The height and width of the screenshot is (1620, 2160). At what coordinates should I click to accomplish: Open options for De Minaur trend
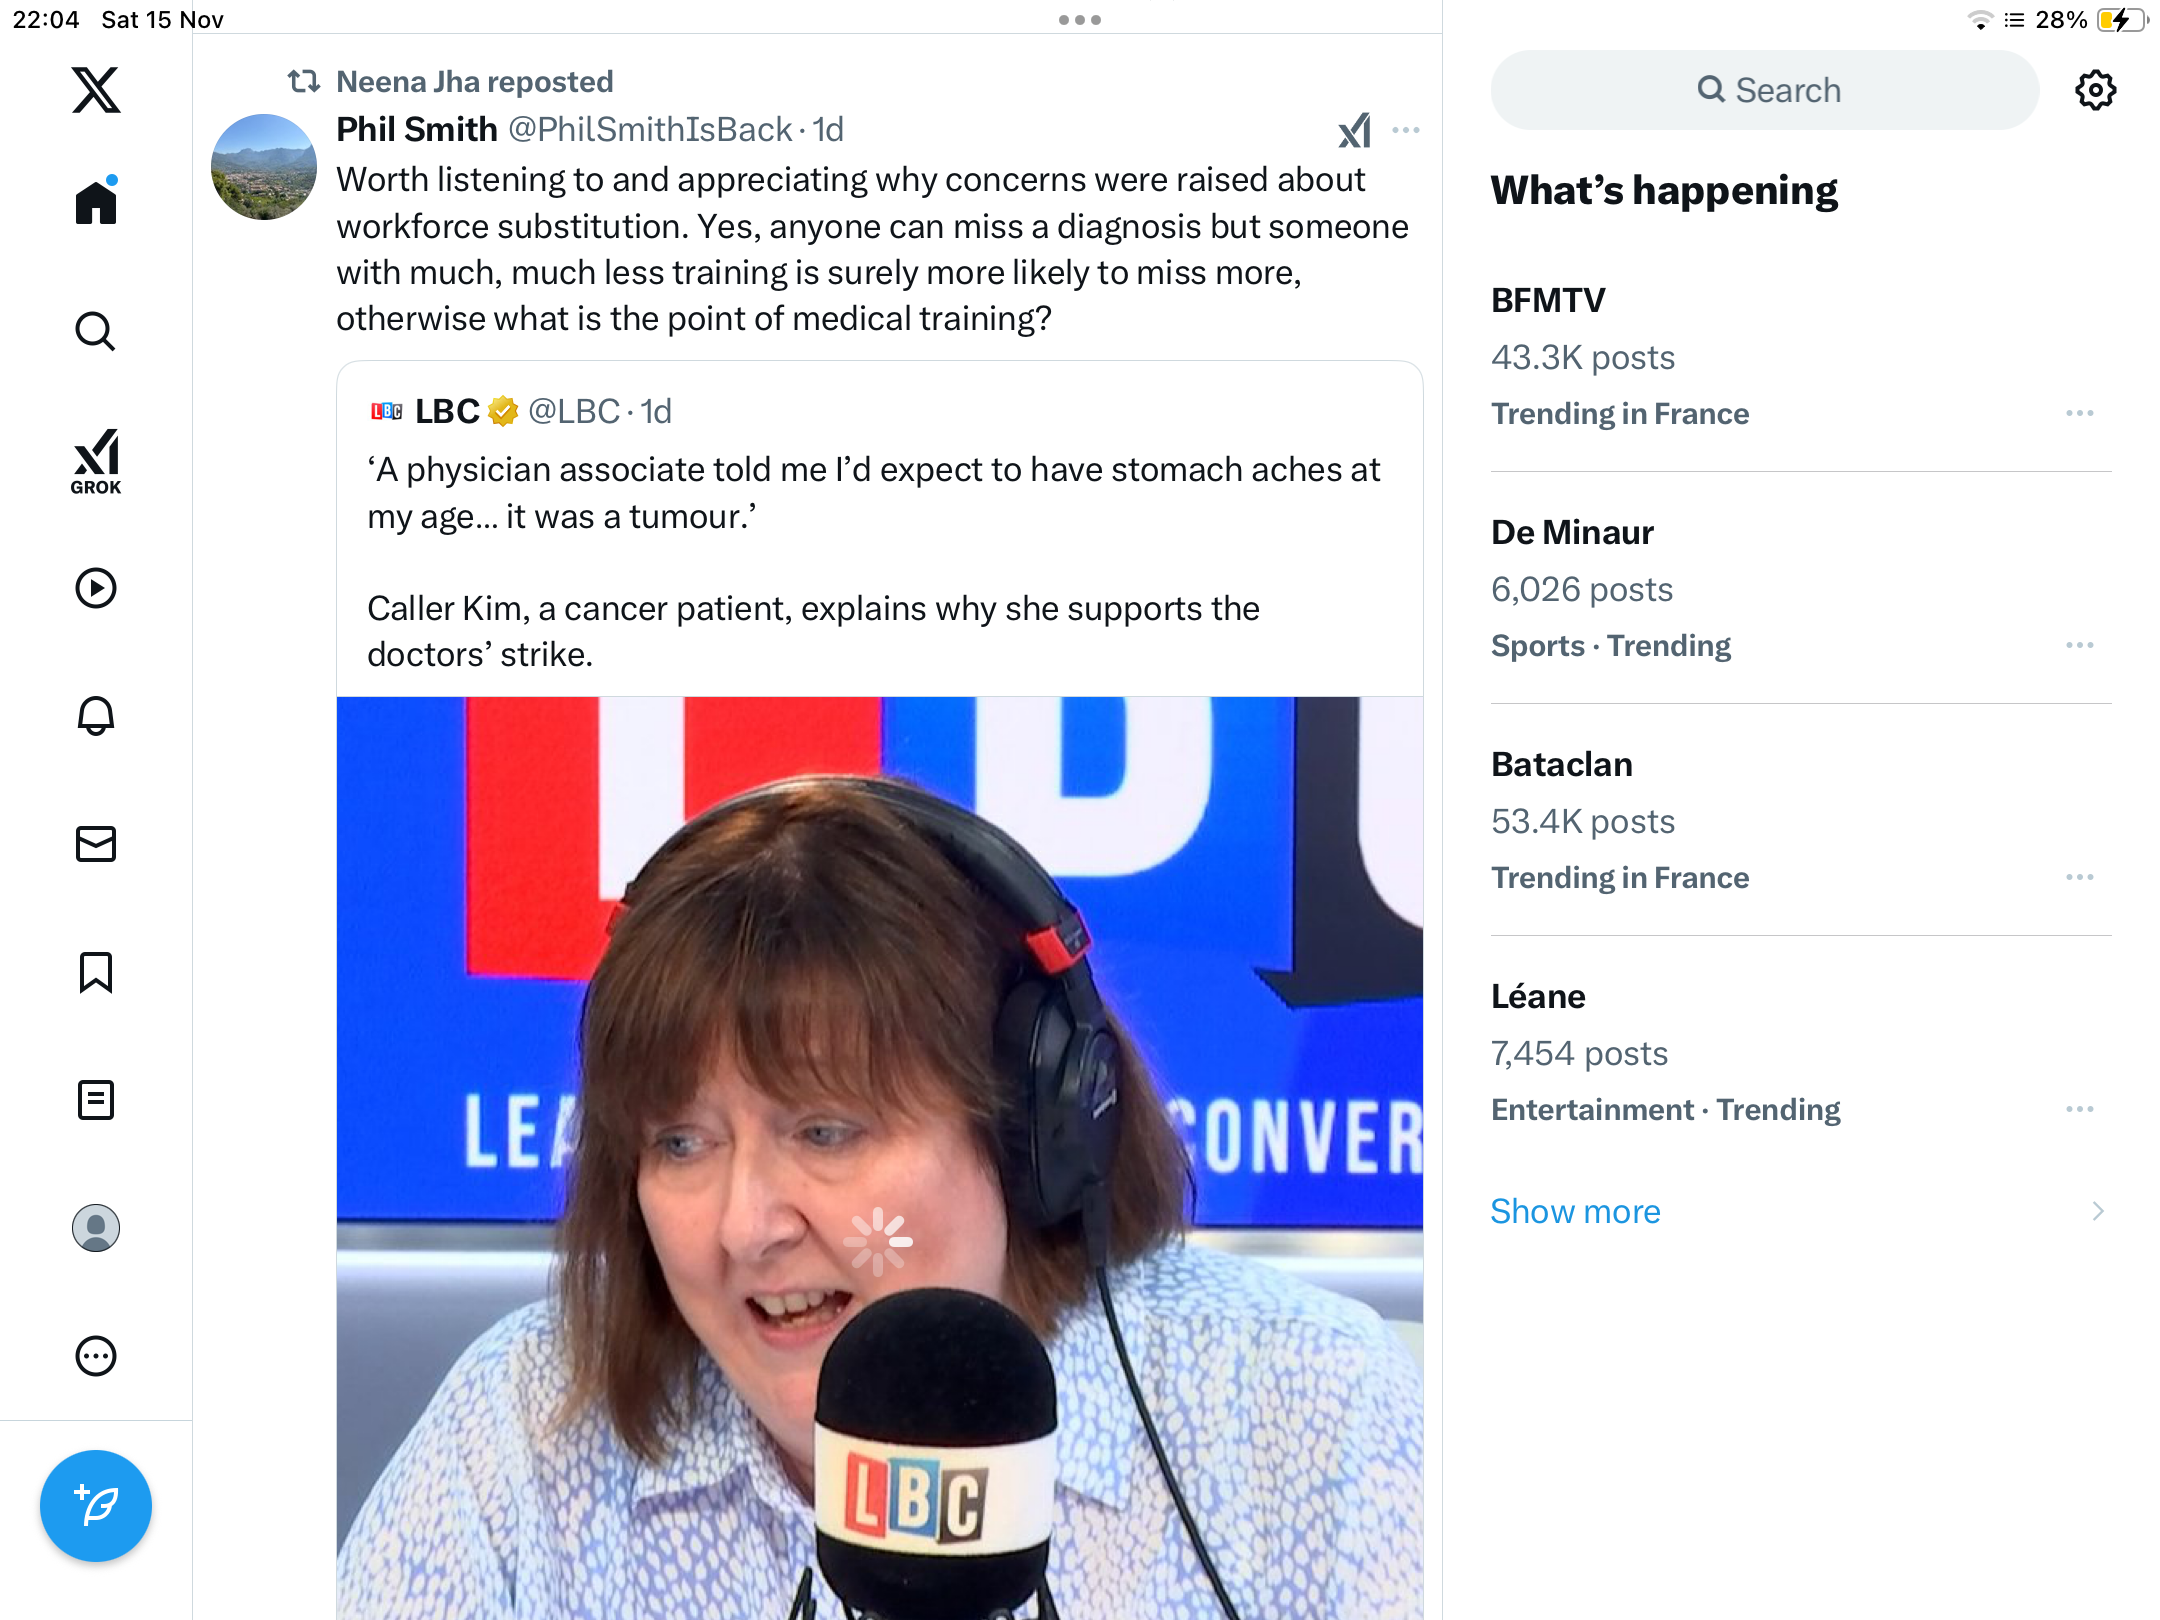pos(2080,645)
